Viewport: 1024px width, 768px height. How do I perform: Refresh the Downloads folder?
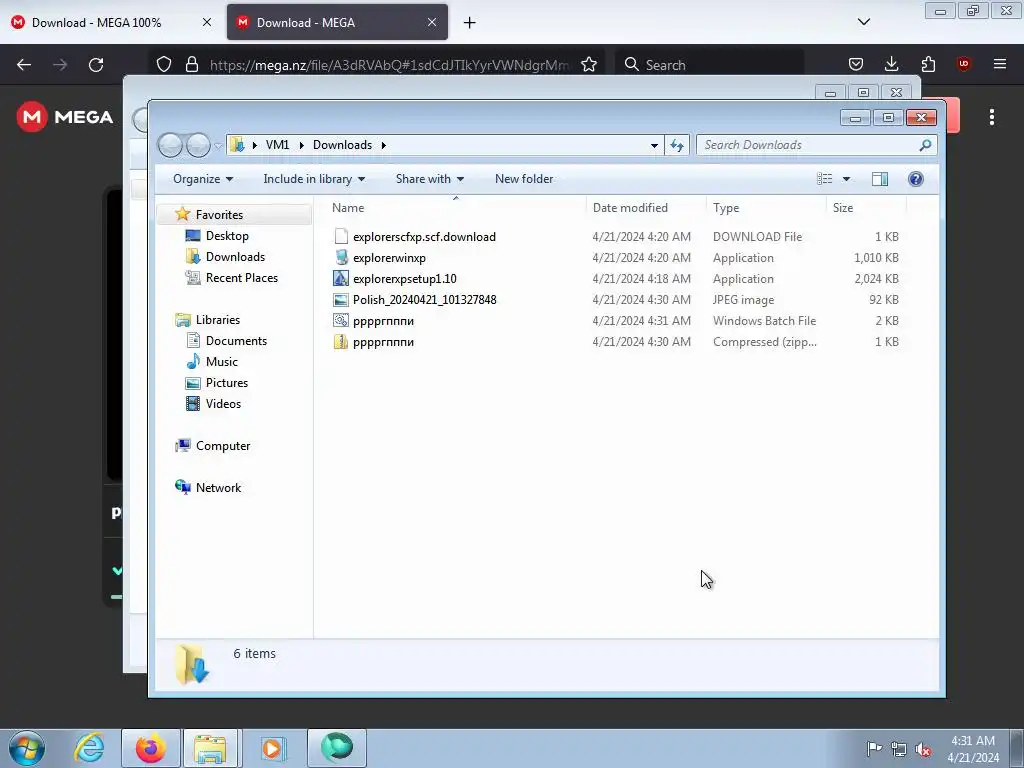677,146
